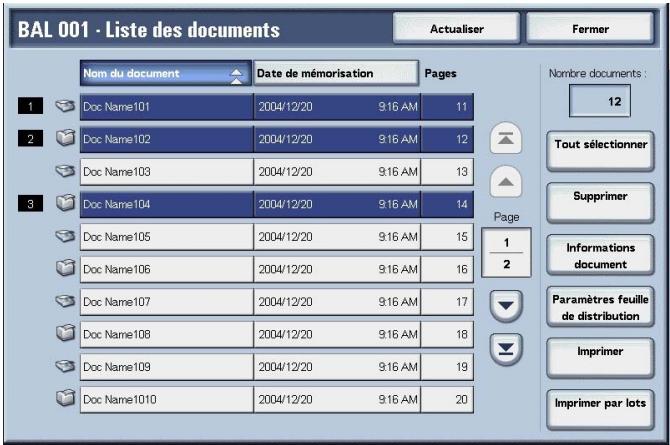Deselect the Doc Name101 row
This screenshot has width=670, height=445.
277,106
